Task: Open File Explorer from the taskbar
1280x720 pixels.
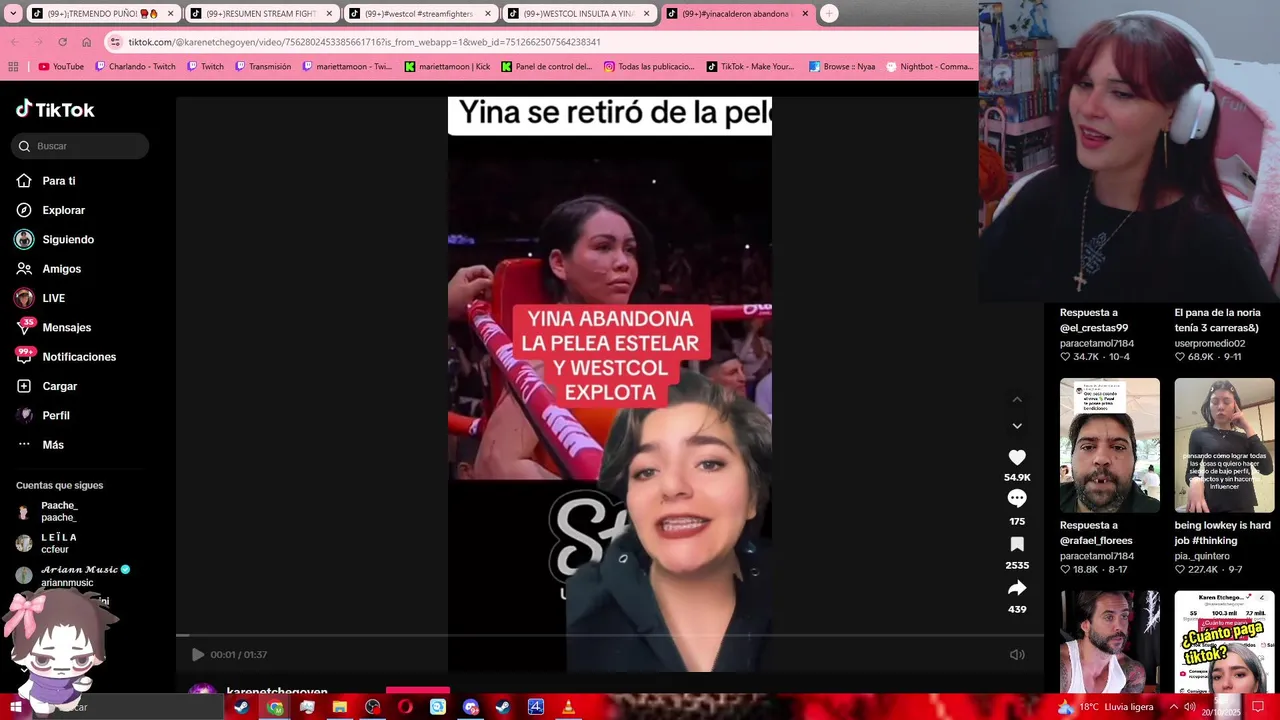Action: pos(340,707)
